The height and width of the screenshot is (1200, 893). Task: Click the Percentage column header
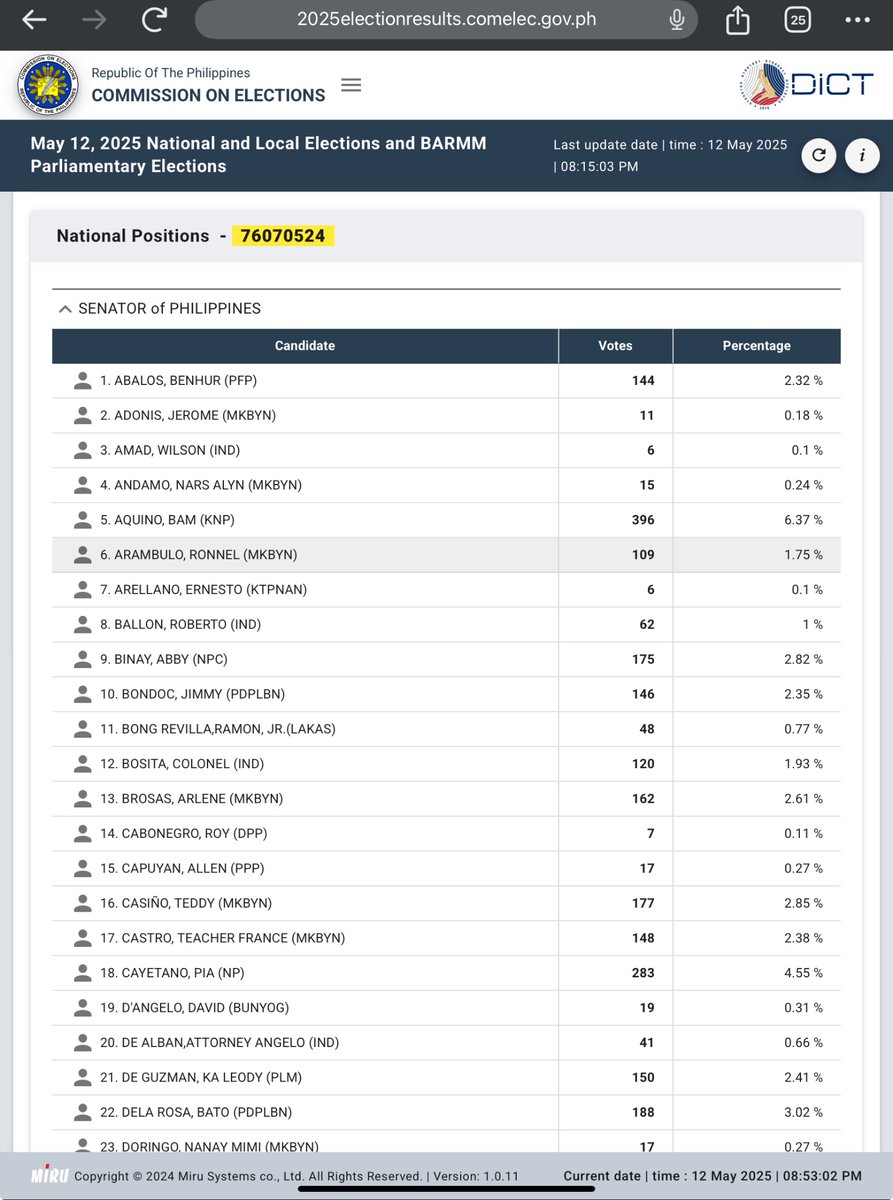tap(757, 346)
